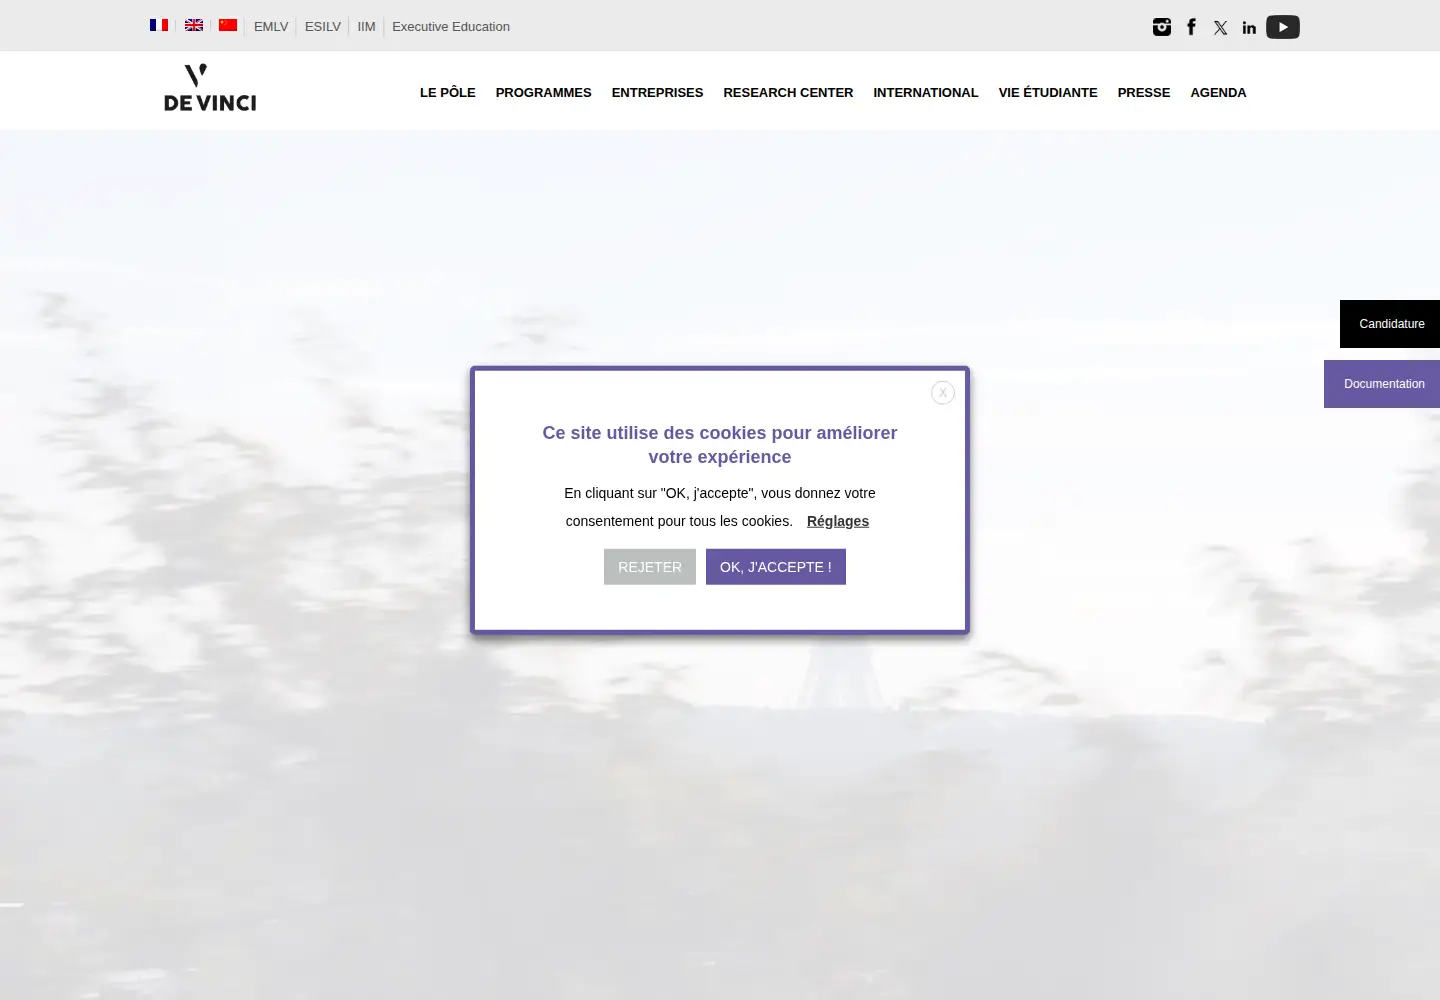
Task: Open the YouTube social icon
Action: pos(1283,27)
